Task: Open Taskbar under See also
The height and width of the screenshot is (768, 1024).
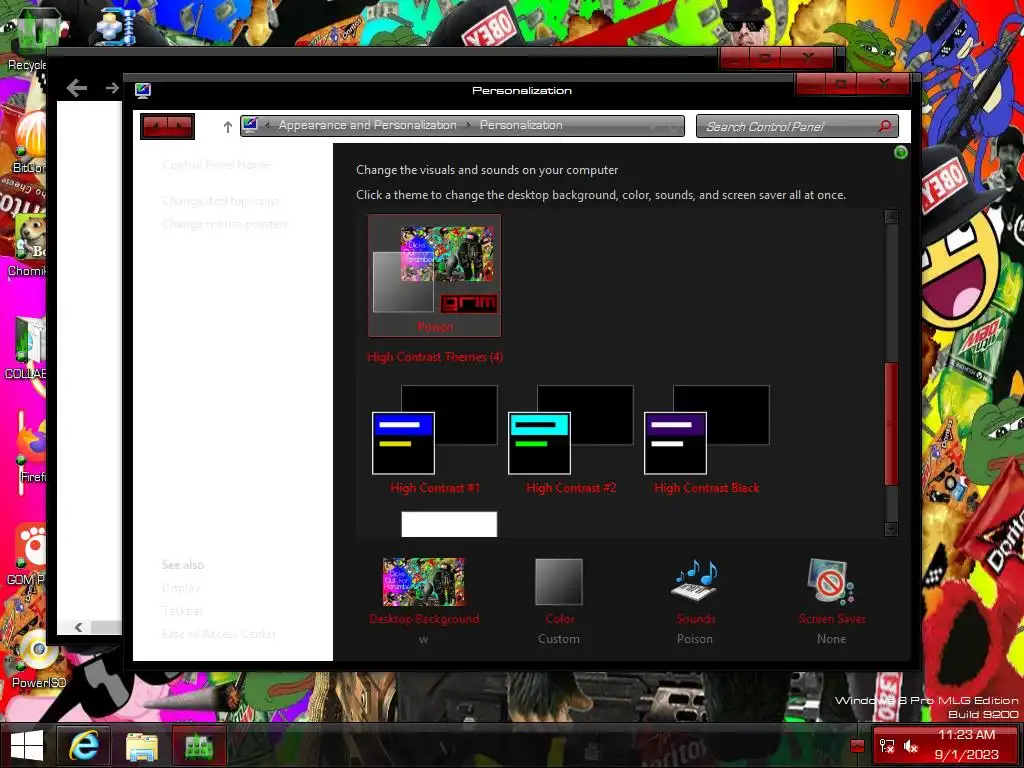Action: point(182,611)
